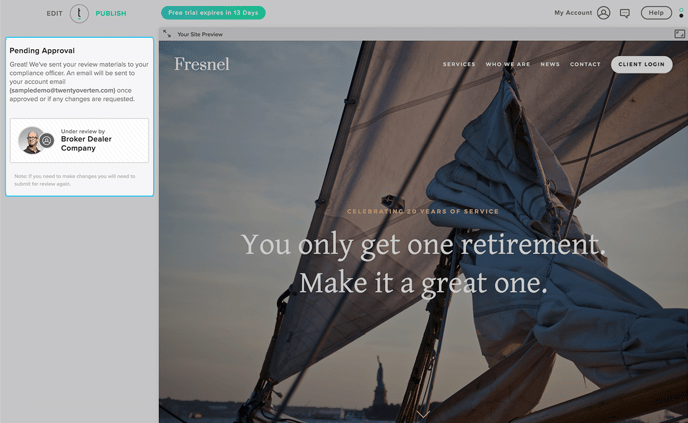The image size is (688, 423).
Task: Switch to the PUBLISH tab
Action: tap(111, 14)
